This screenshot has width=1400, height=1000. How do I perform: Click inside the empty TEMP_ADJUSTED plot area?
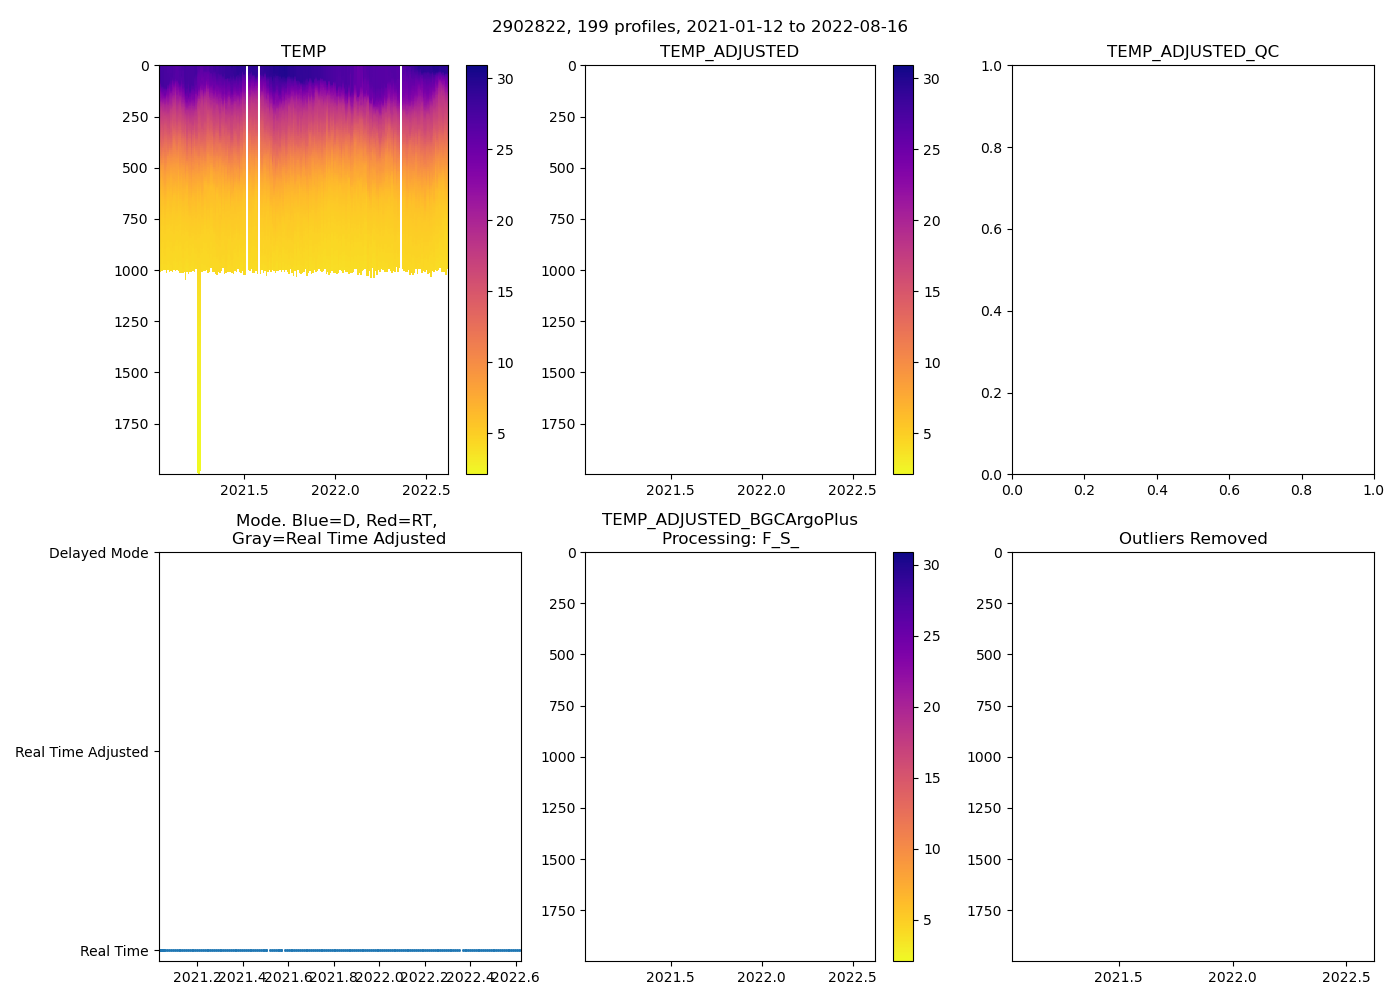tap(729, 270)
